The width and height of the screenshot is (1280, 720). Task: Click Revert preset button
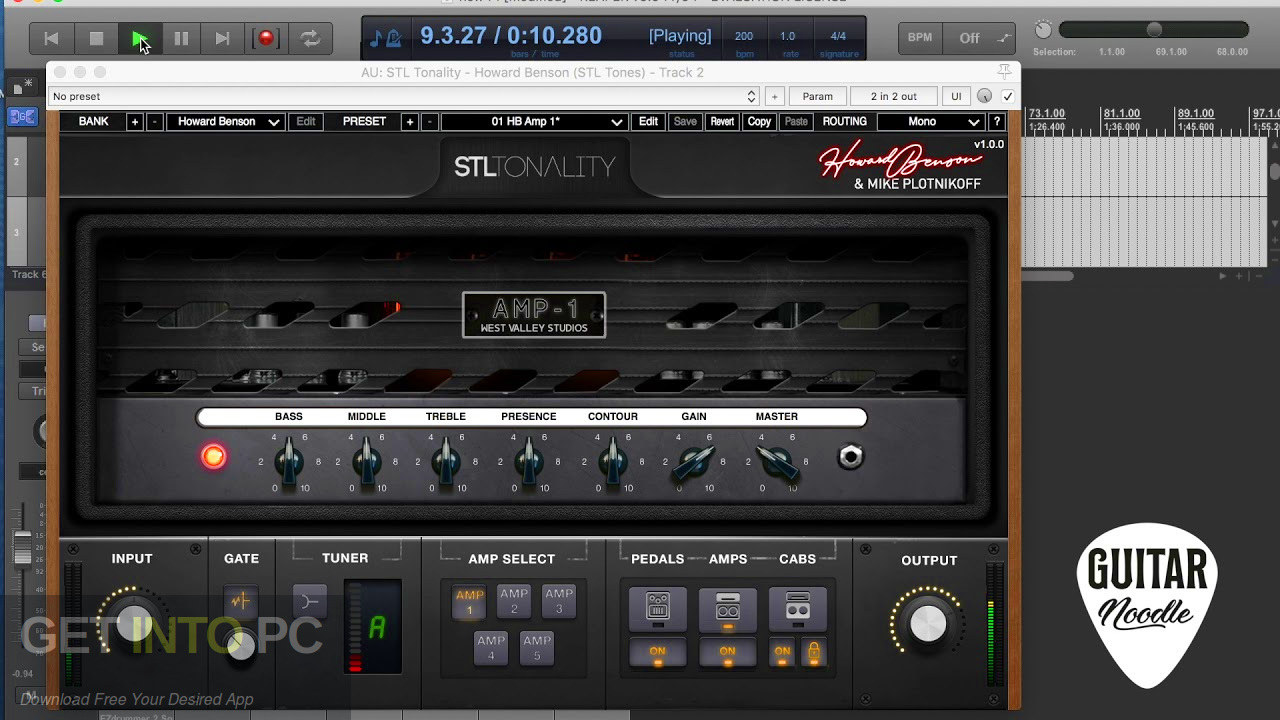pyautogui.click(x=722, y=122)
